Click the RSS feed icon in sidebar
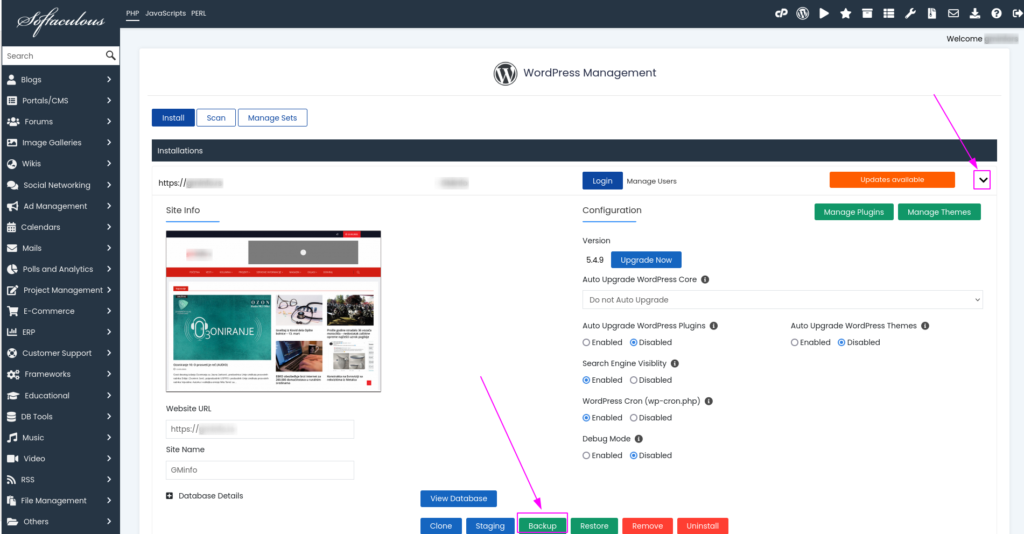The image size is (1024, 534). (x=11, y=480)
